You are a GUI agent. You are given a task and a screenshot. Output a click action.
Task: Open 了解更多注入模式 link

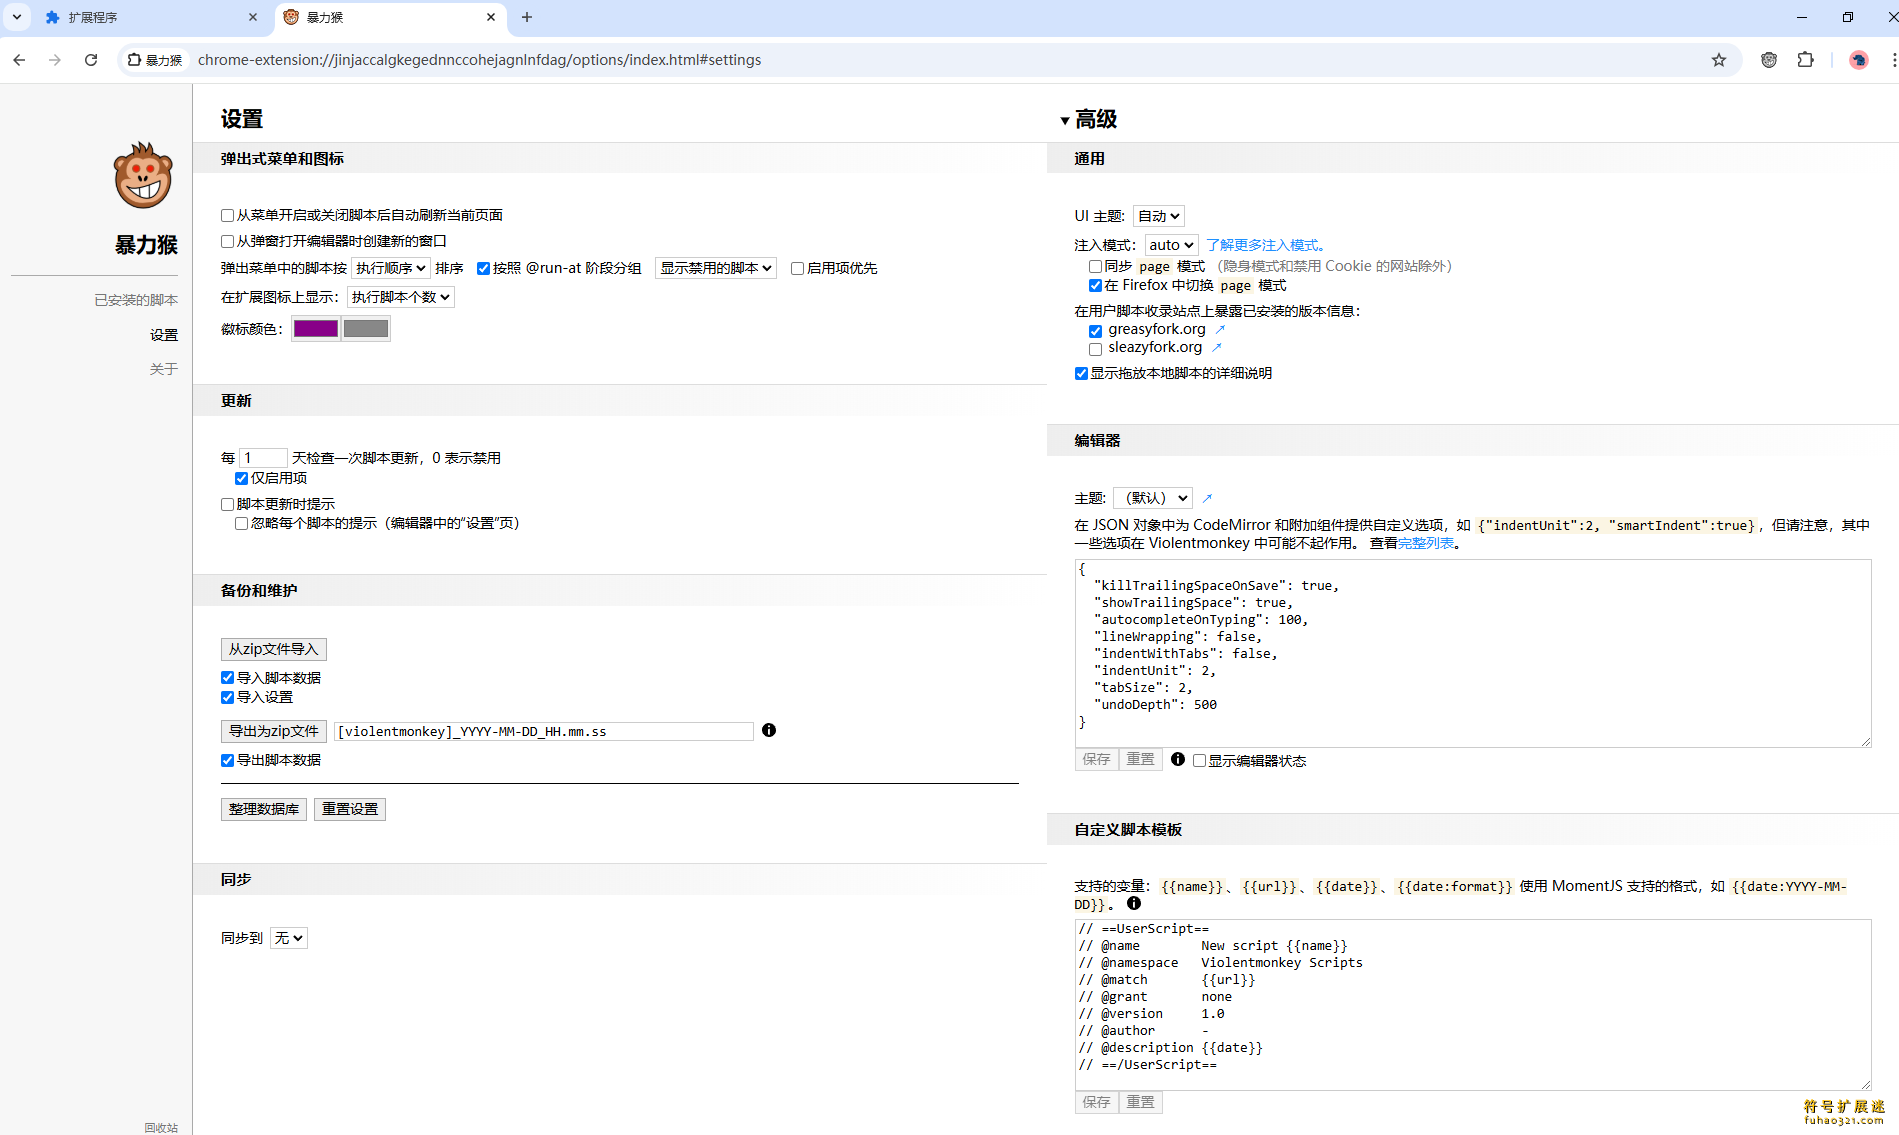(x=1265, y=245)
